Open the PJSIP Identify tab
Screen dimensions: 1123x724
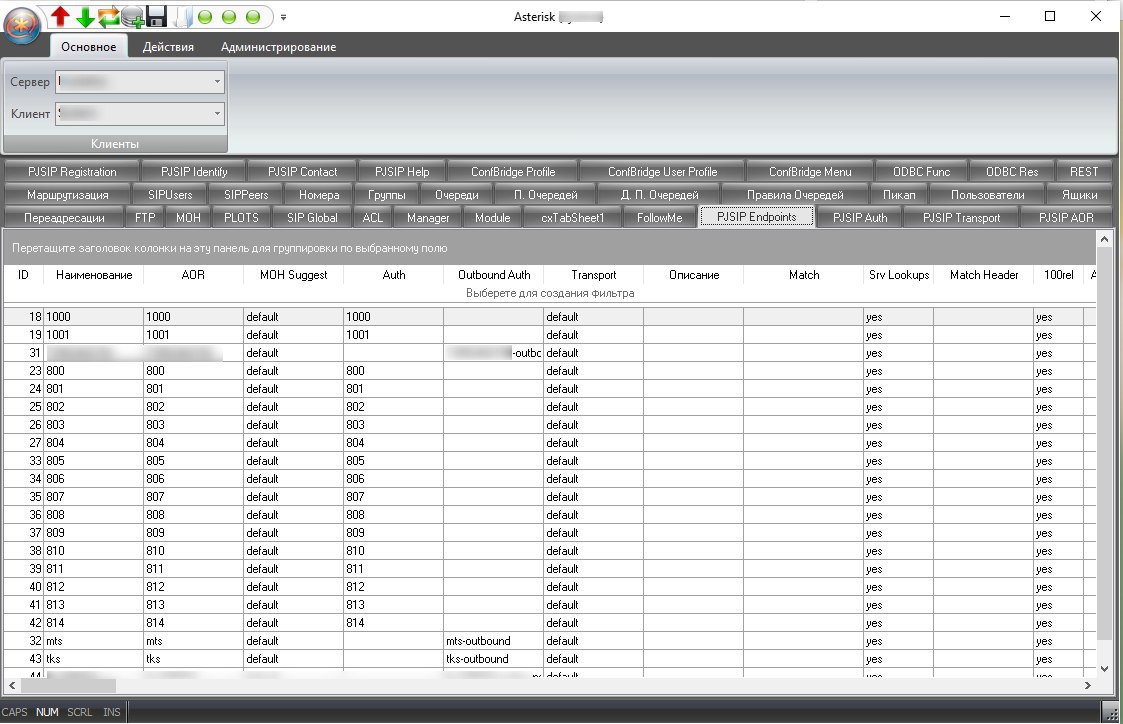point(194,172)
